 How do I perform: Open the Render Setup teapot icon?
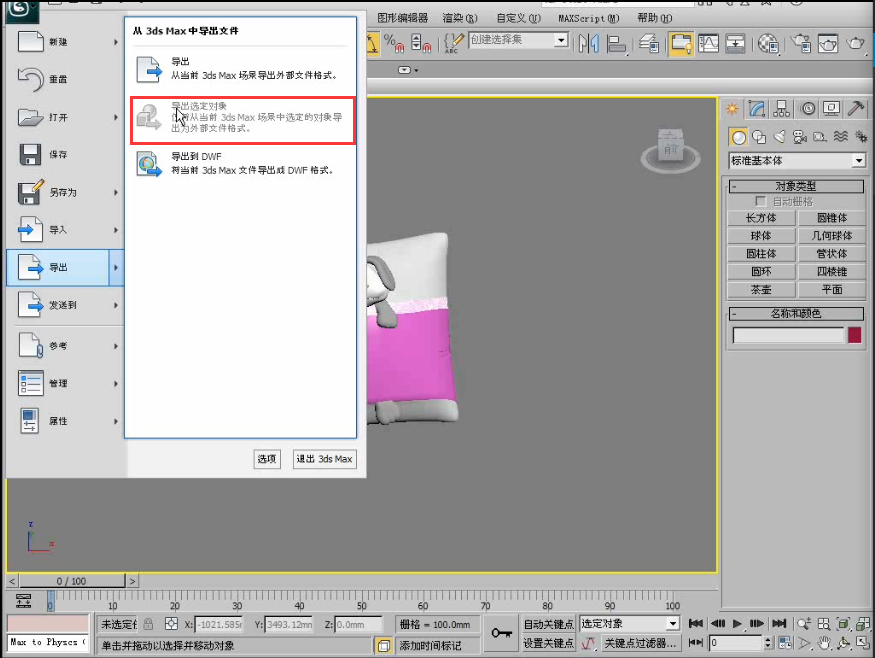(x=801, y=44)
